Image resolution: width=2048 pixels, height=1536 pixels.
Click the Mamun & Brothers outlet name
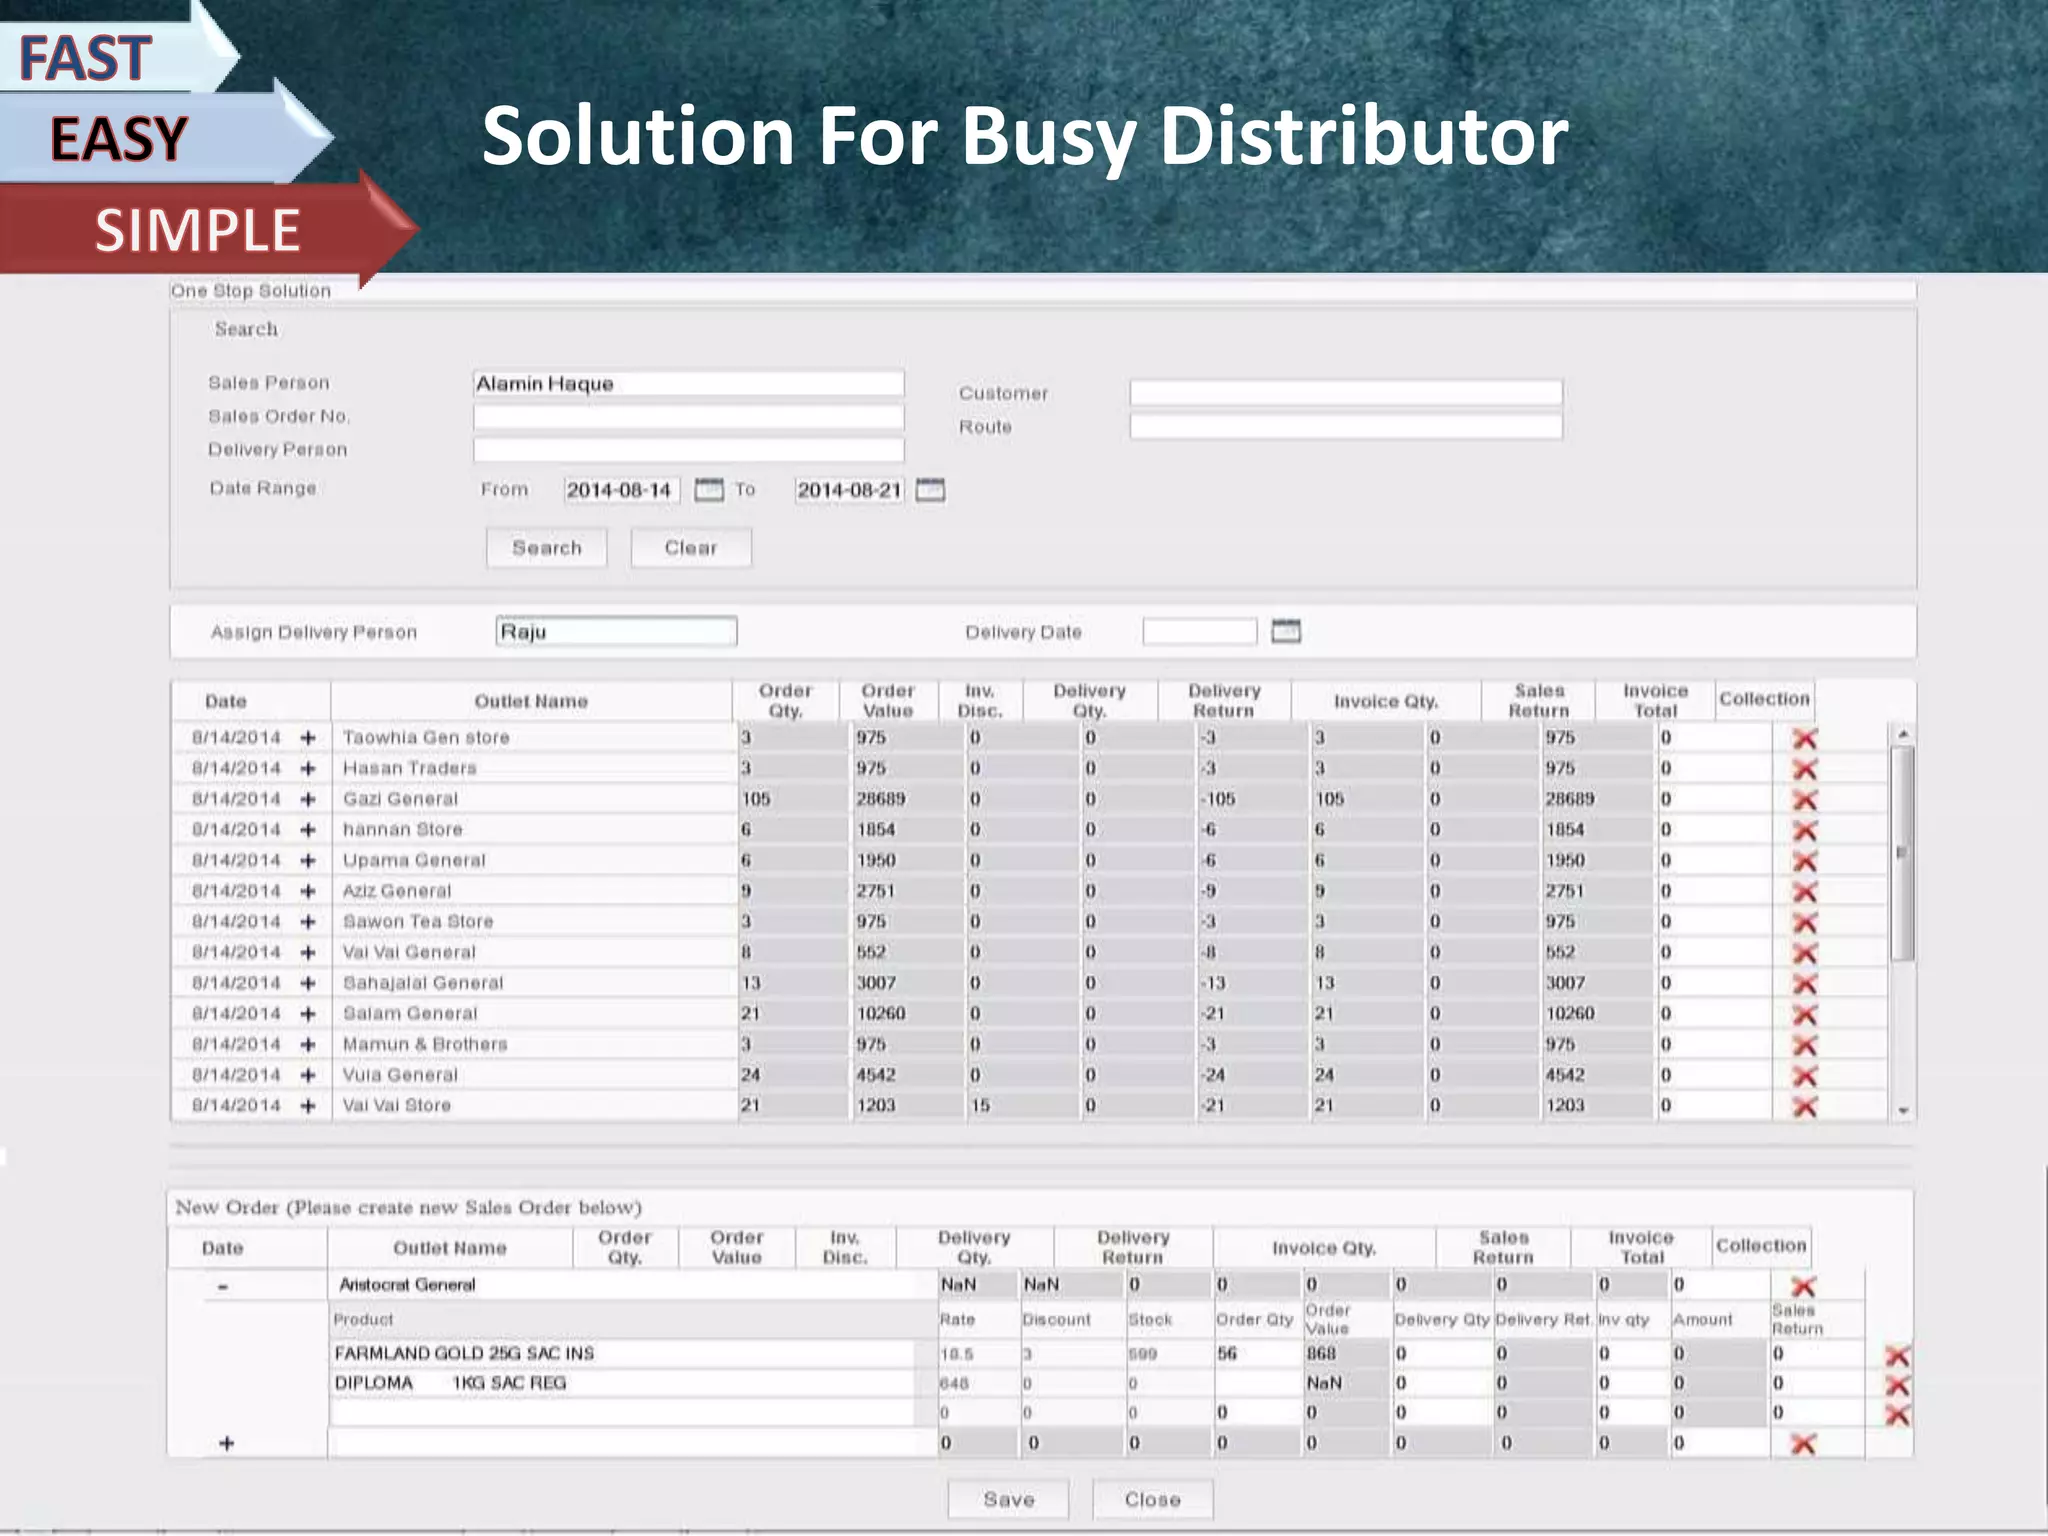(x=425, y=1044)
